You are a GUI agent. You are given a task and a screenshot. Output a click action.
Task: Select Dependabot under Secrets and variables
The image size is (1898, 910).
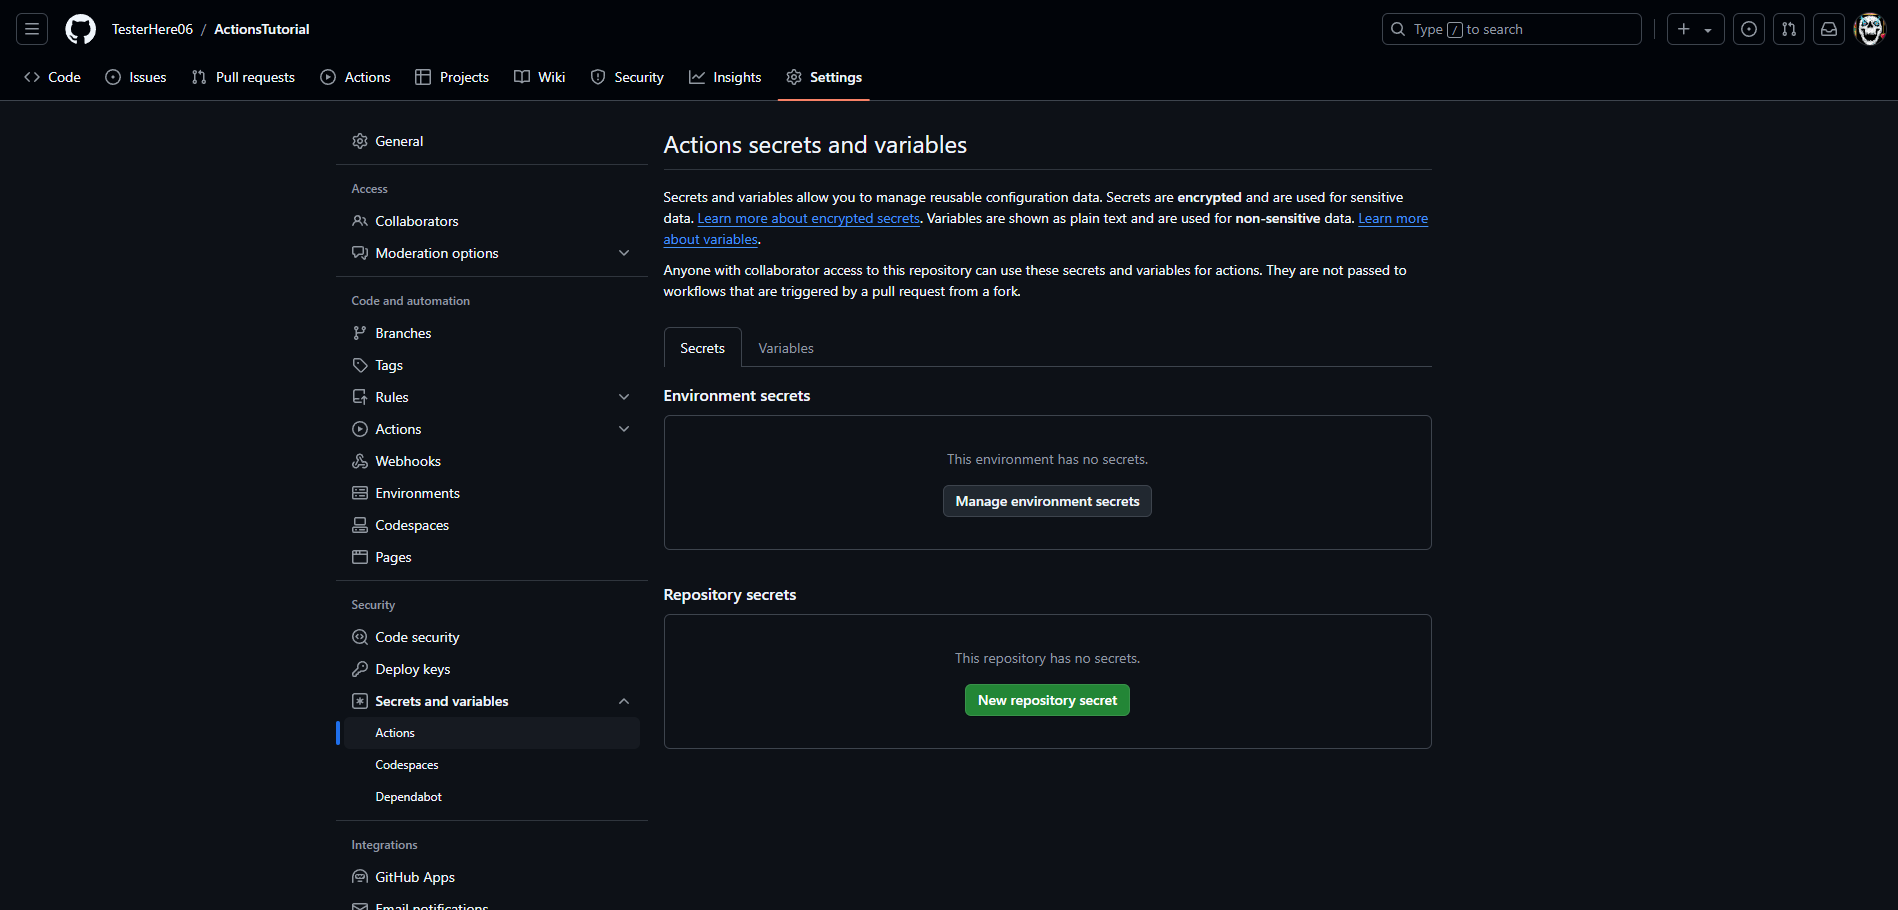click(492, 797)
